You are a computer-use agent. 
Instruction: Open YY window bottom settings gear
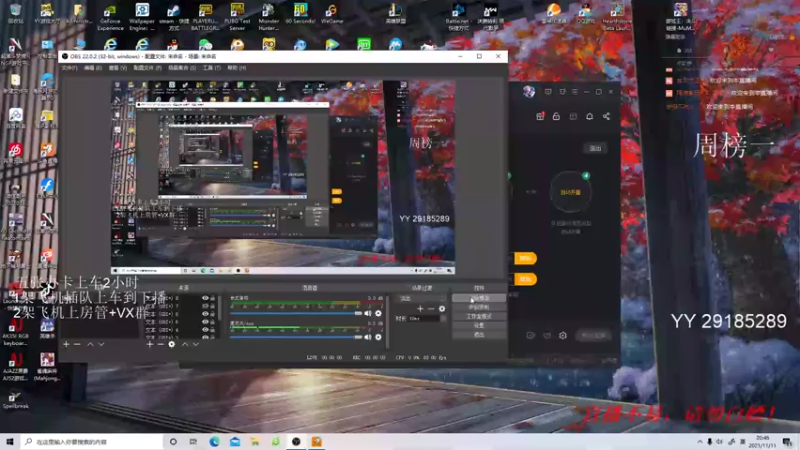563,335
